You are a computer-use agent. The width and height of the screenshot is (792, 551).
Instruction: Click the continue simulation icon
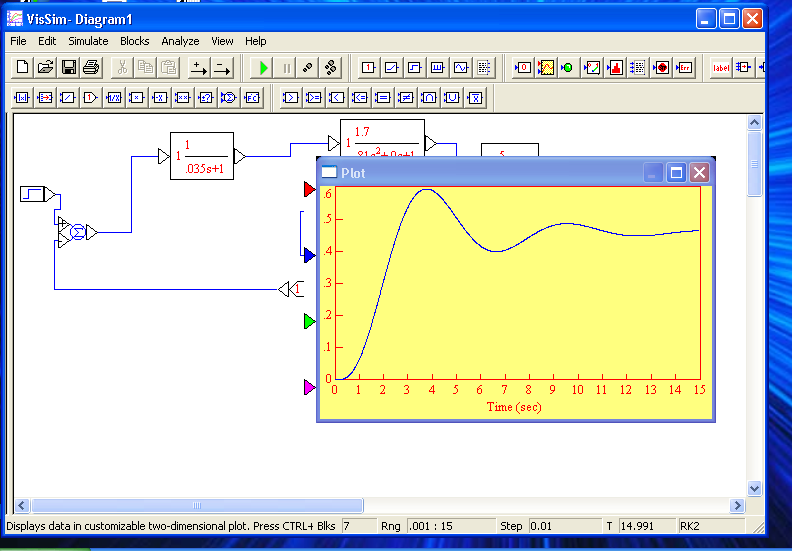(x=331, y=68)
